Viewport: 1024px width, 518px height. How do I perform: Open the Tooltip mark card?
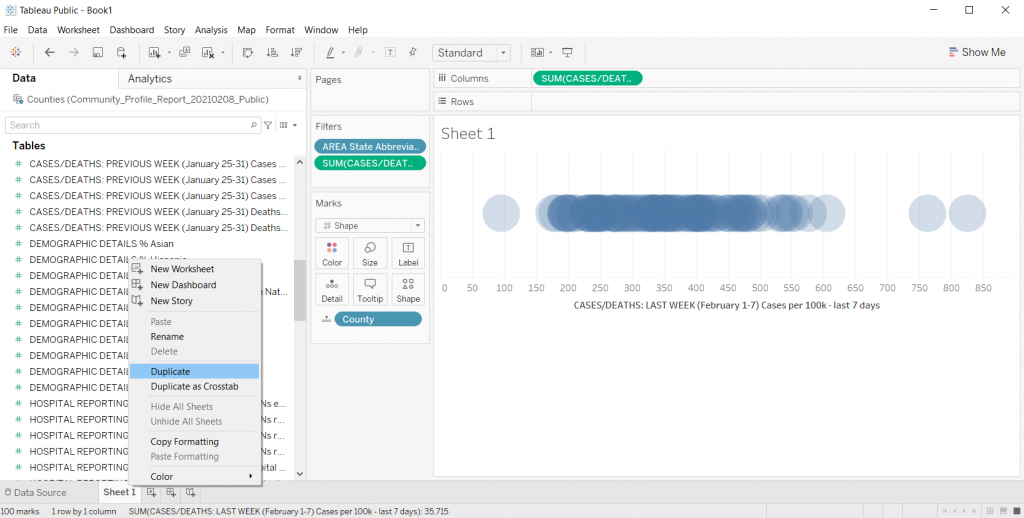click(x=370, y=290)
